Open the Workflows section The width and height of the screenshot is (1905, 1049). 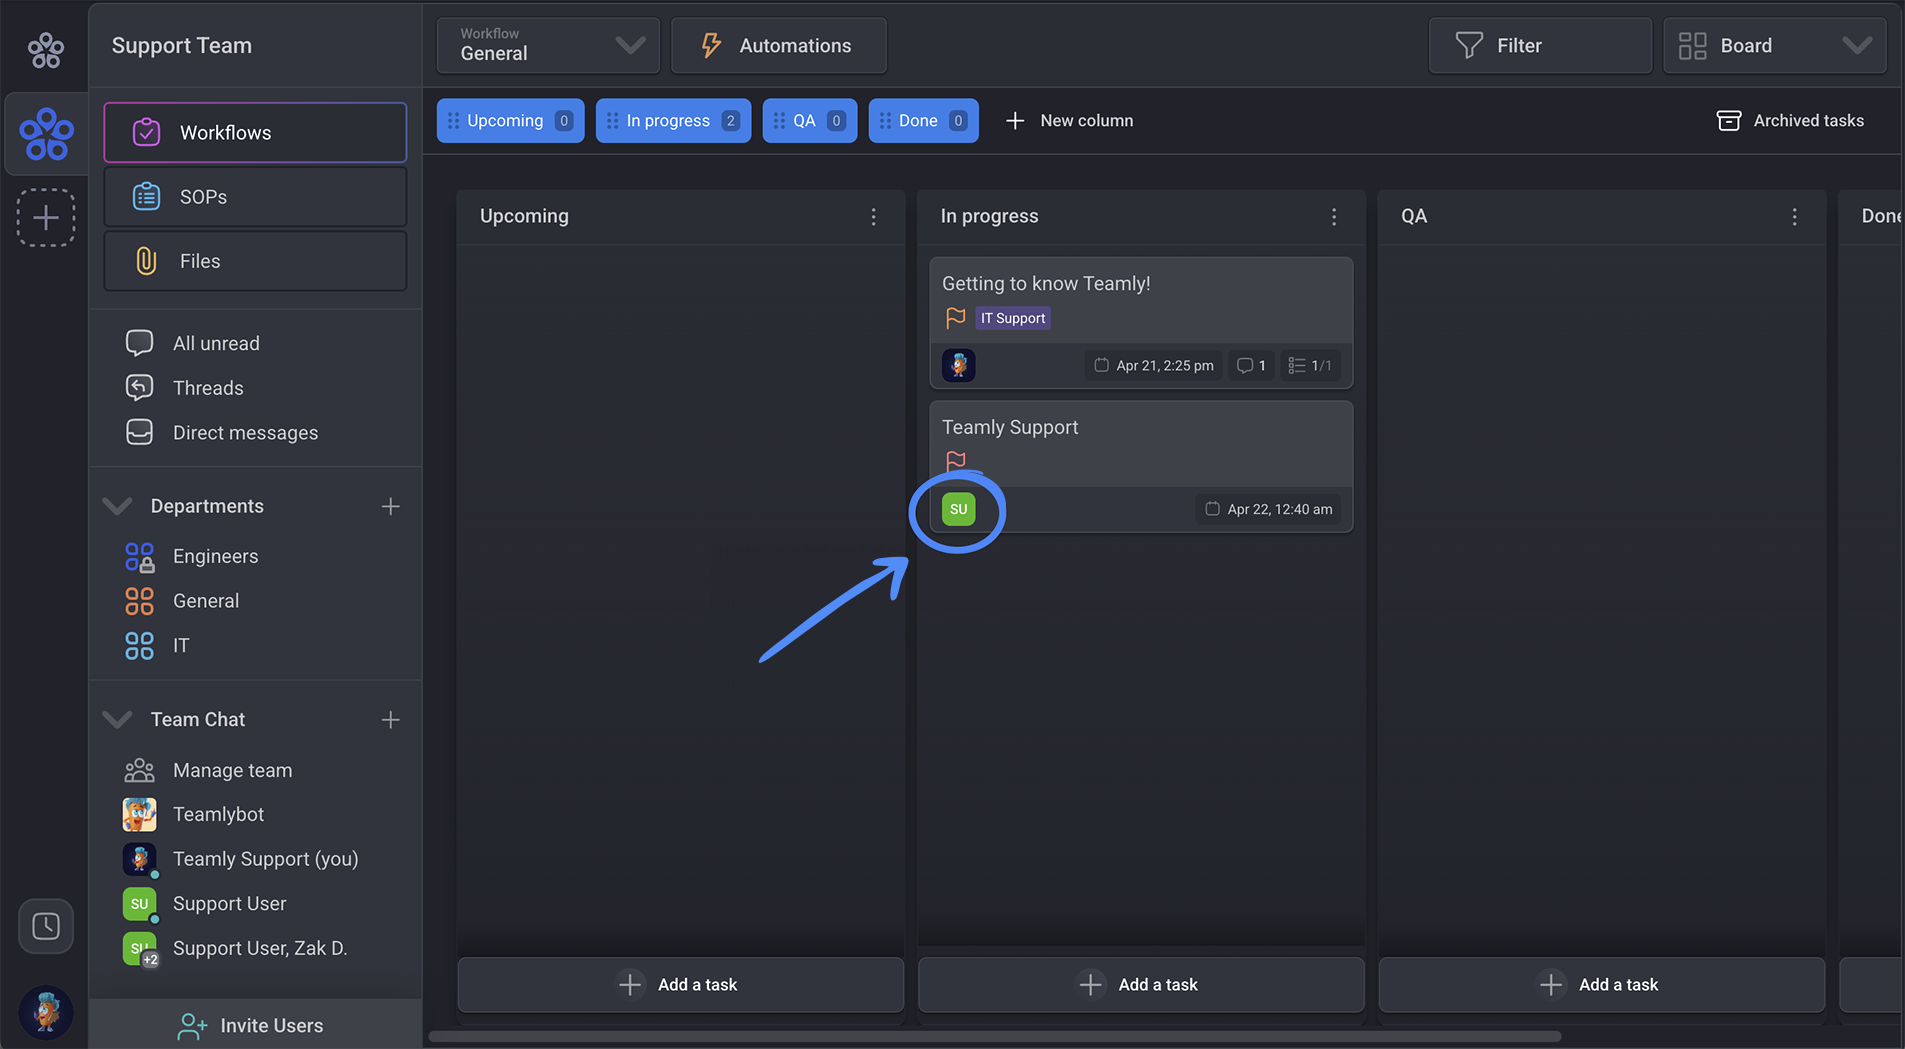pyautogui.click(x=255, y=132)
